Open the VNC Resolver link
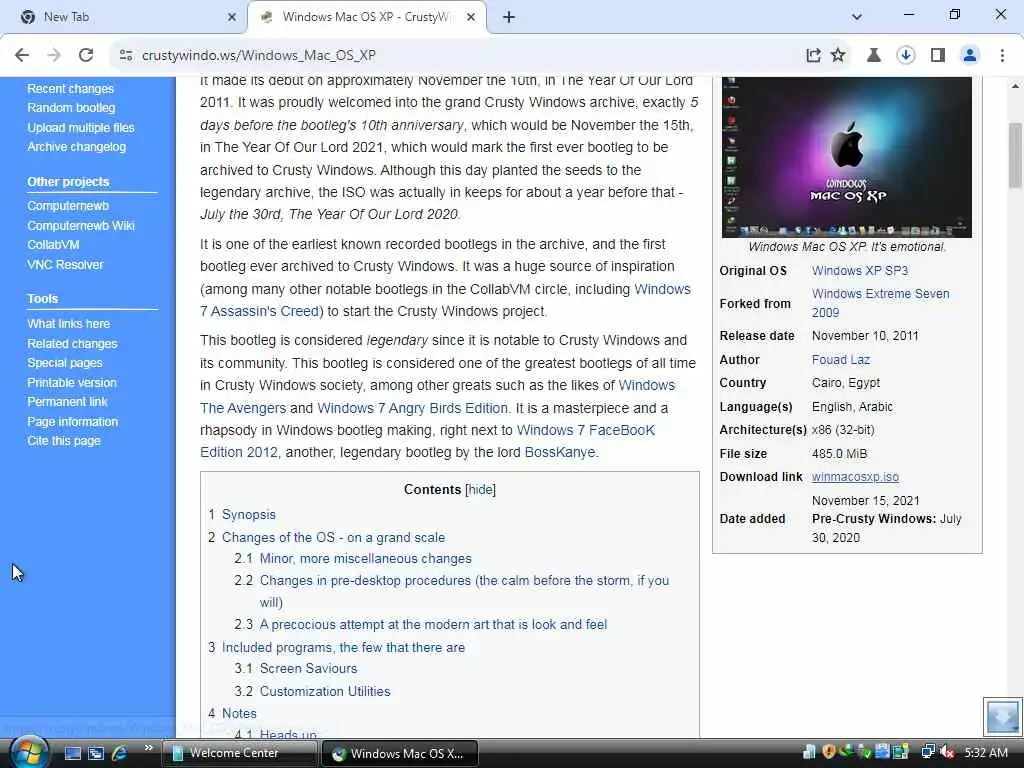 65,264
